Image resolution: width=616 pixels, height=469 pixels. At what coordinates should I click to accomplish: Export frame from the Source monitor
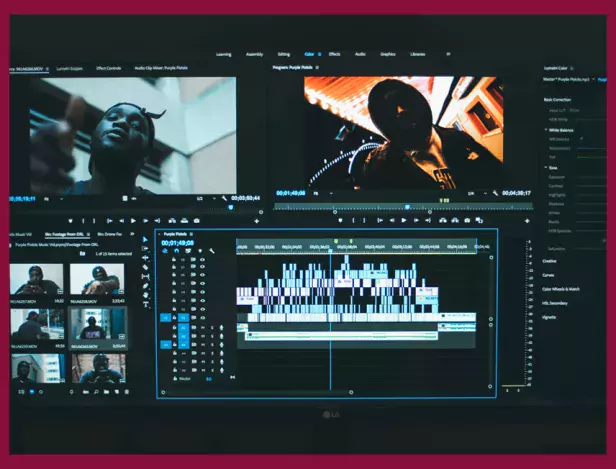tap(196, 221)
